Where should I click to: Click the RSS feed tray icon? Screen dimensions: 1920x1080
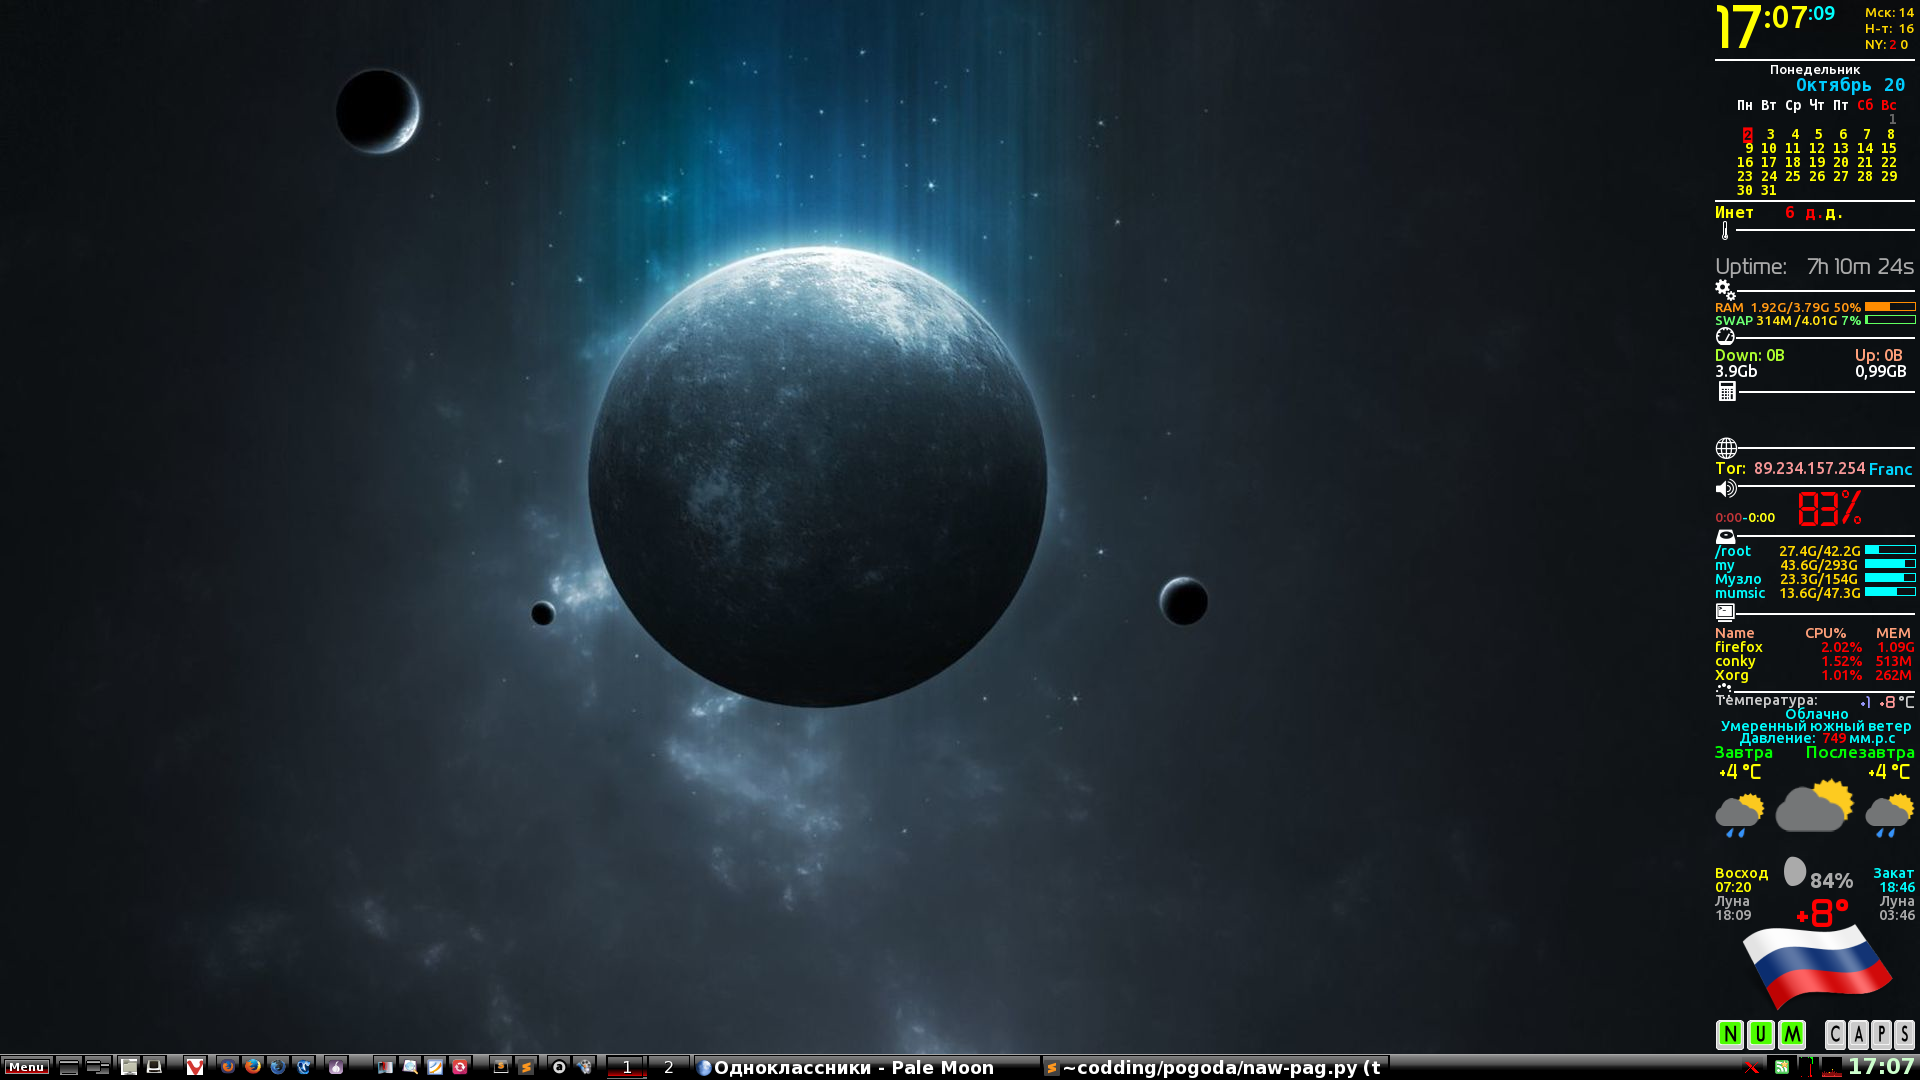click(x=1782, y=1067)
